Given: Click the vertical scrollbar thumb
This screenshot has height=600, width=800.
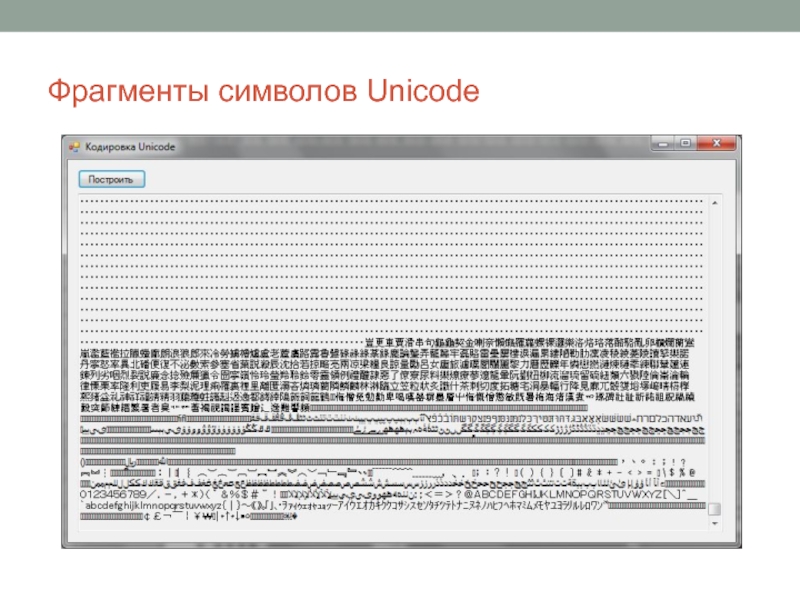Looking at the screenshot, I should pos(715,509).
